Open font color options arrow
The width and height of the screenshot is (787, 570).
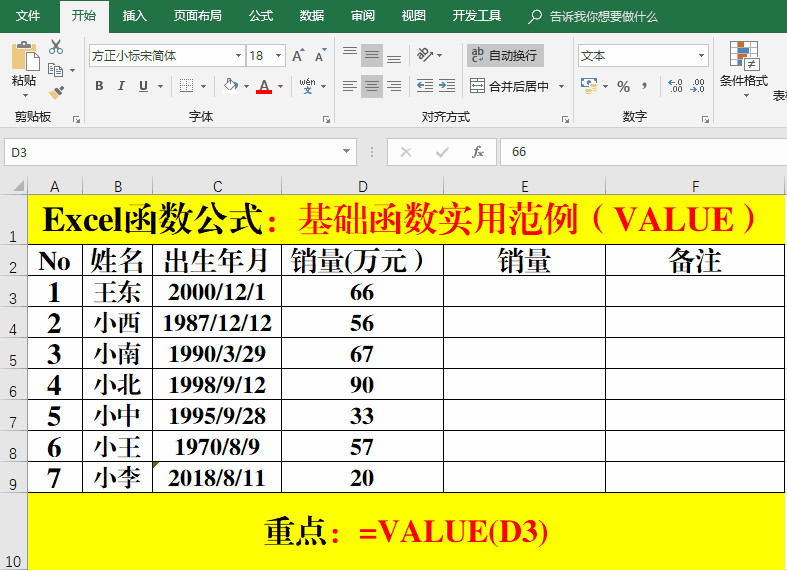click(x=280, y=86)
